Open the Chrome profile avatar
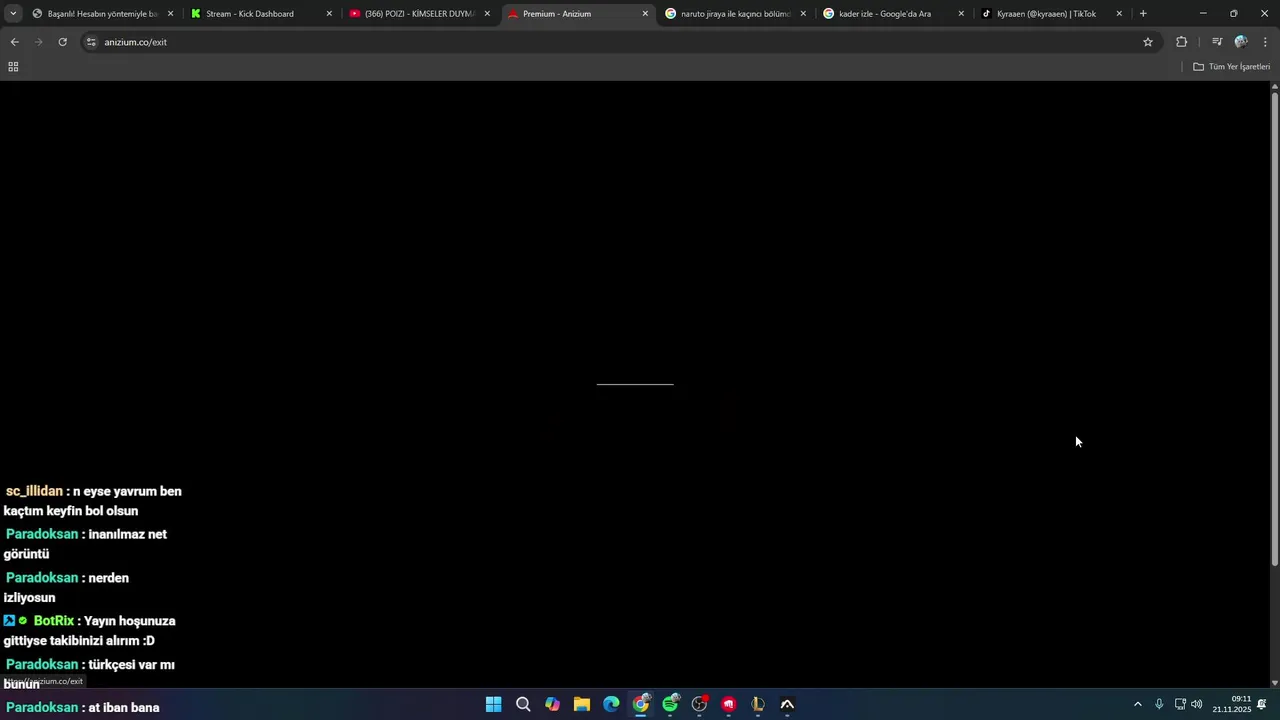Image resolution: width=1280 pixels, height=720 pixels. coord(1241,42)
